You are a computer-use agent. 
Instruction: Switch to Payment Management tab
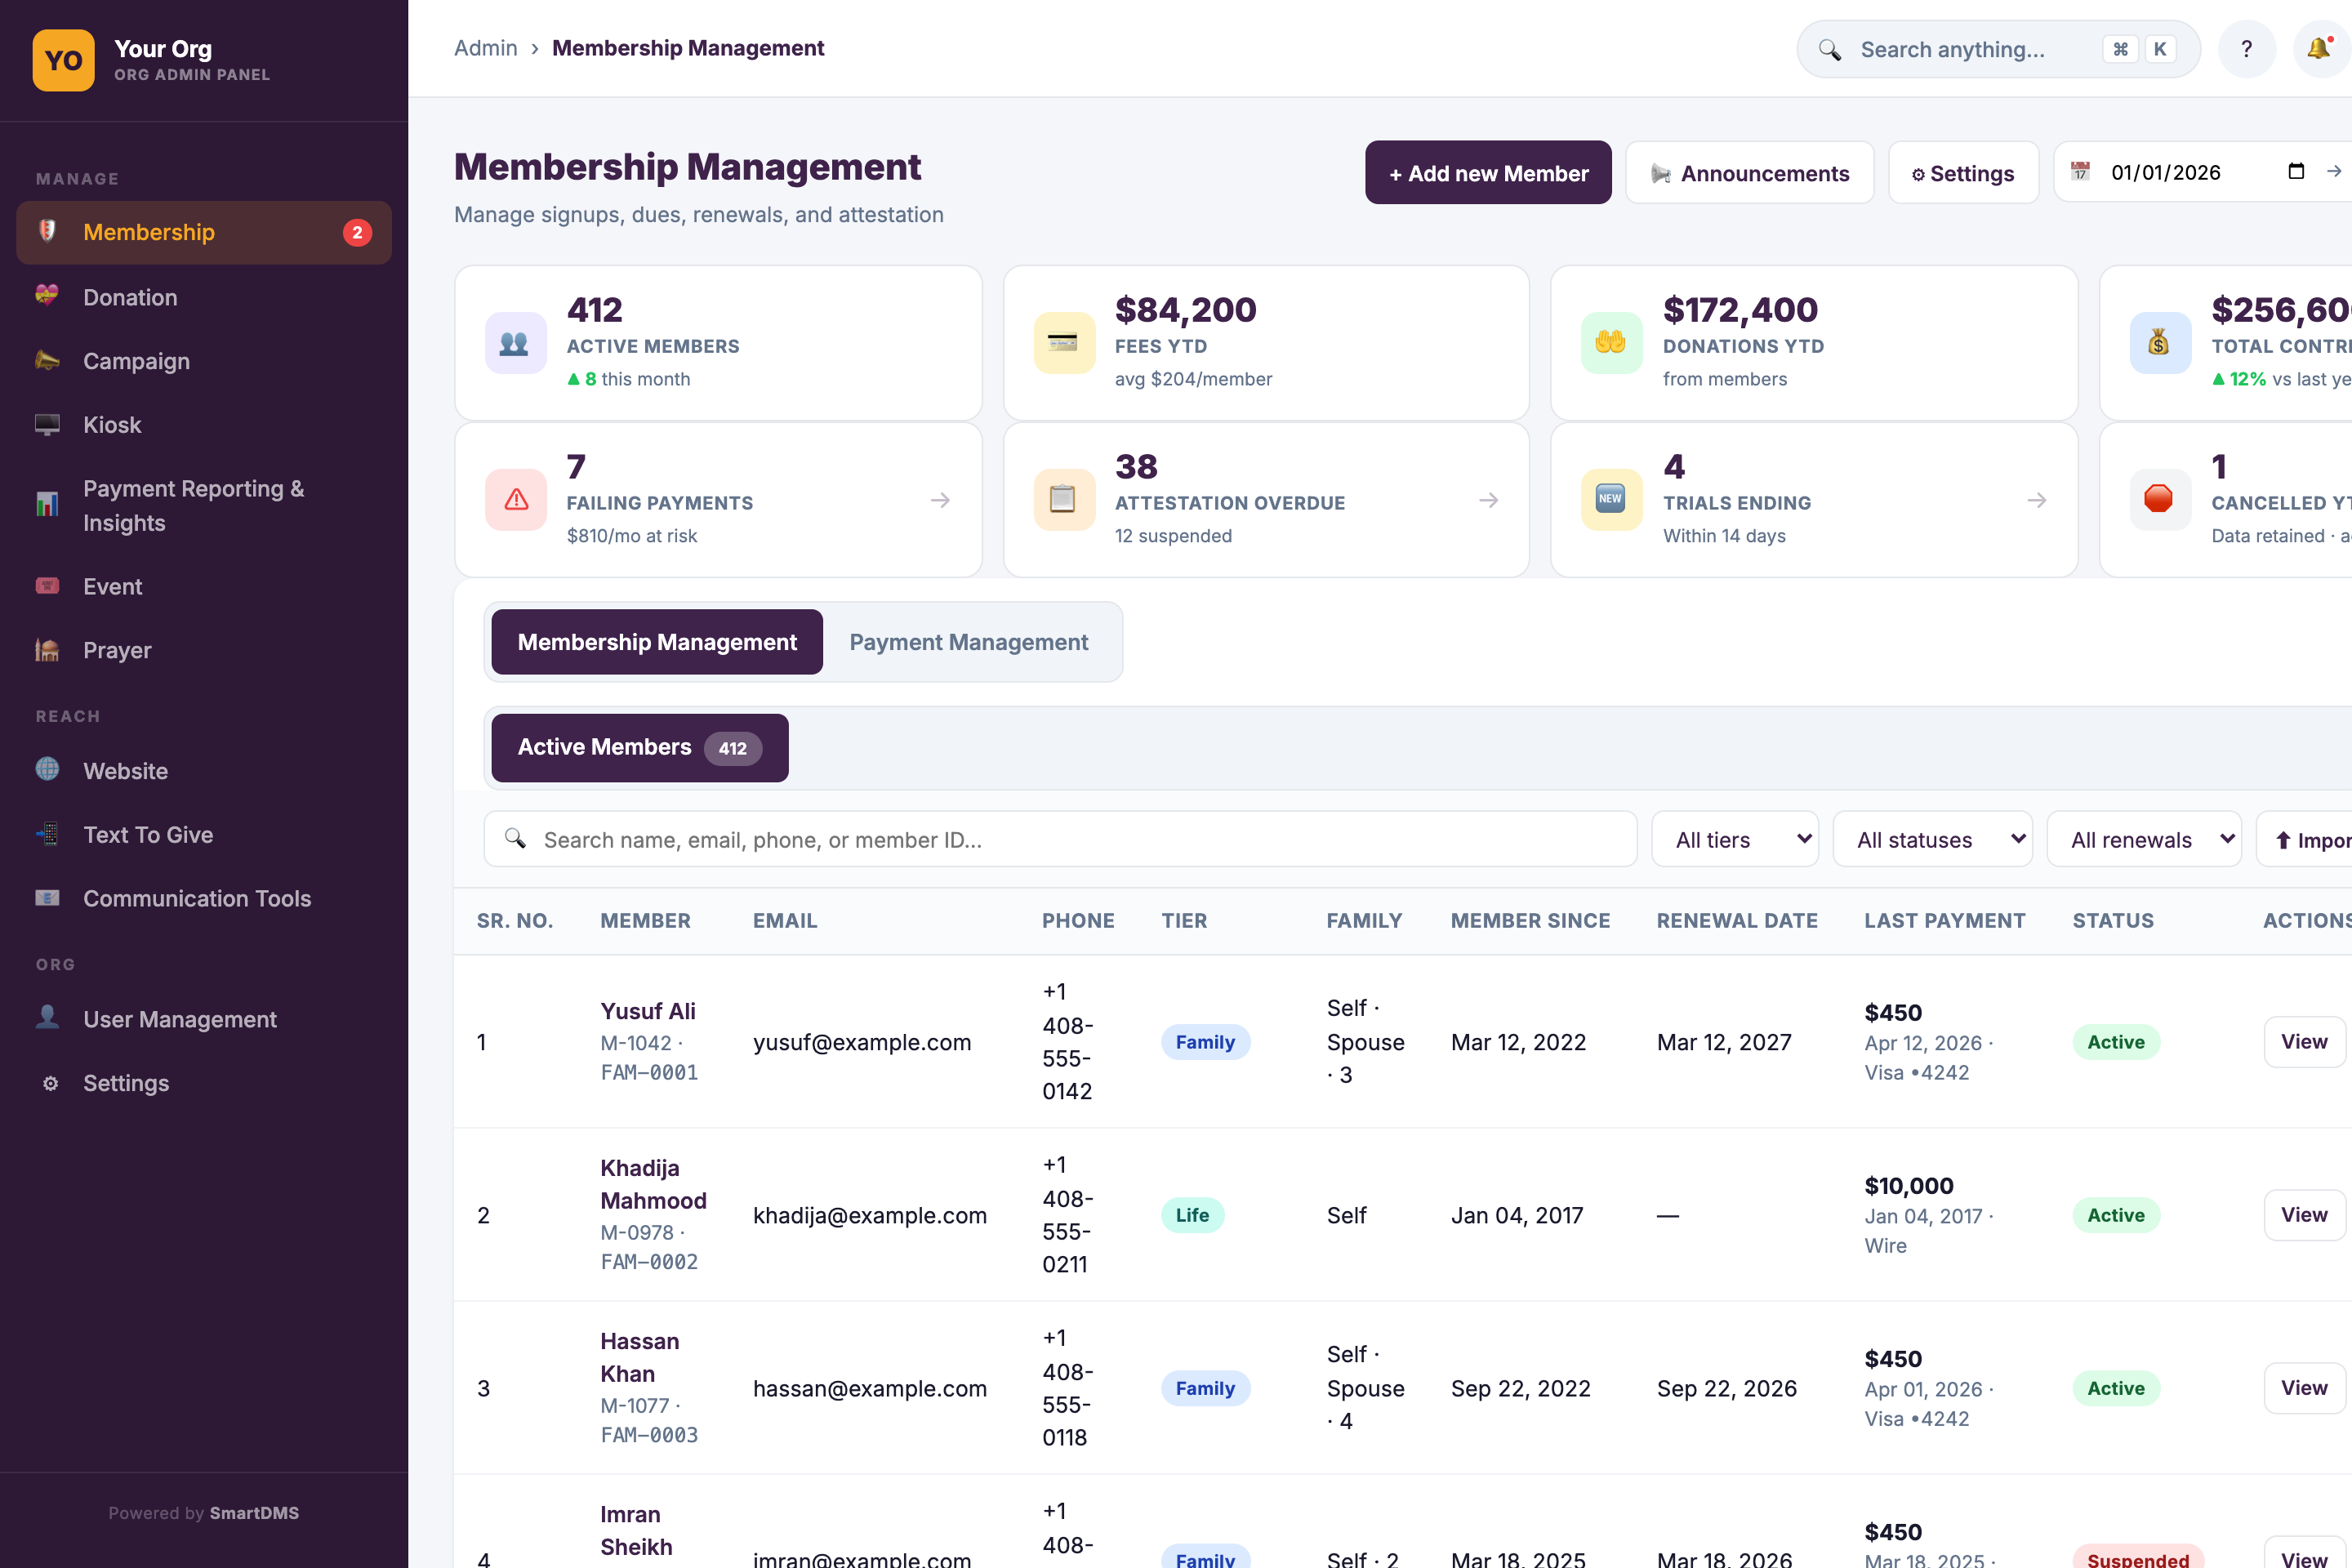coord(968,642)
